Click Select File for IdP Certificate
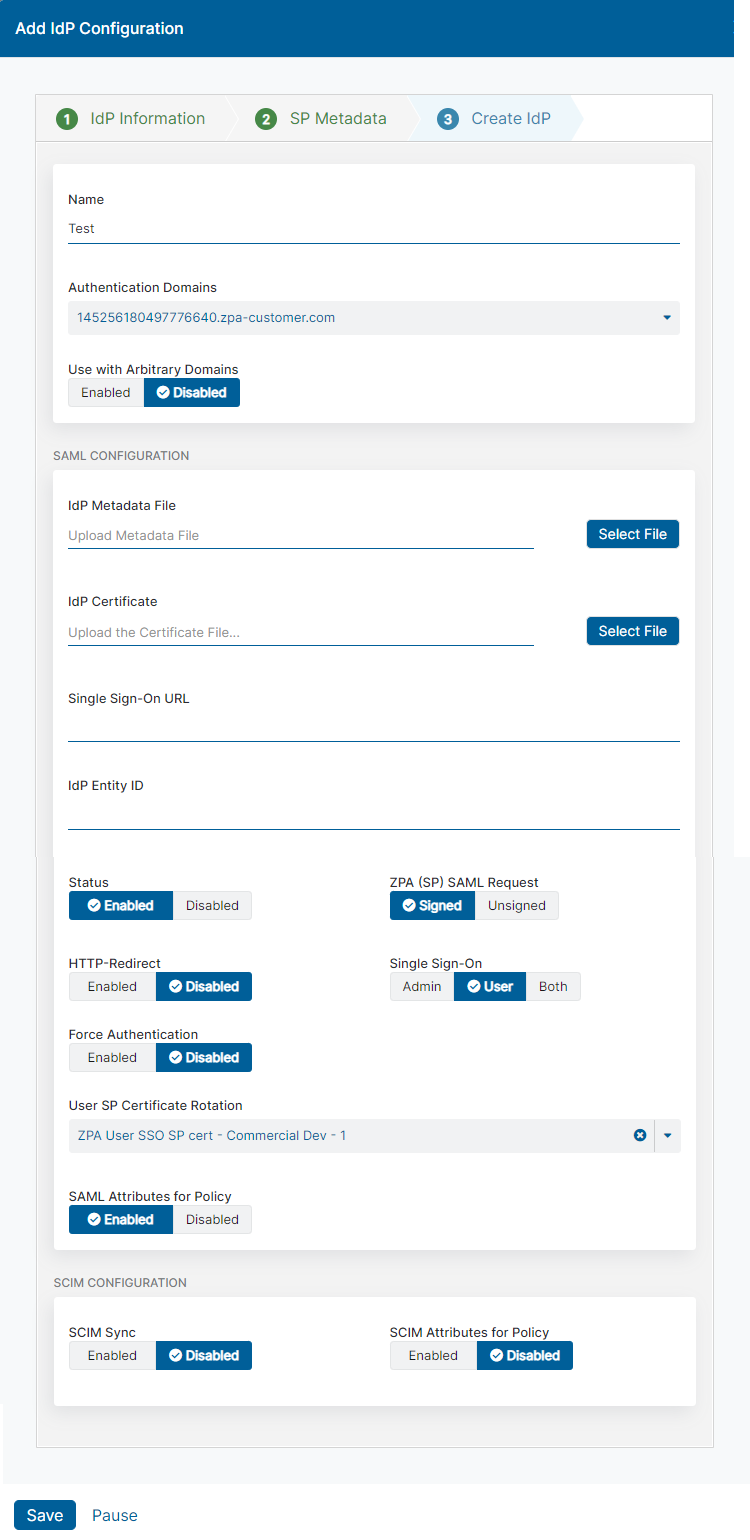Image resolution: width=750 pixels, height=1540 pixels. tap(632, 631)
